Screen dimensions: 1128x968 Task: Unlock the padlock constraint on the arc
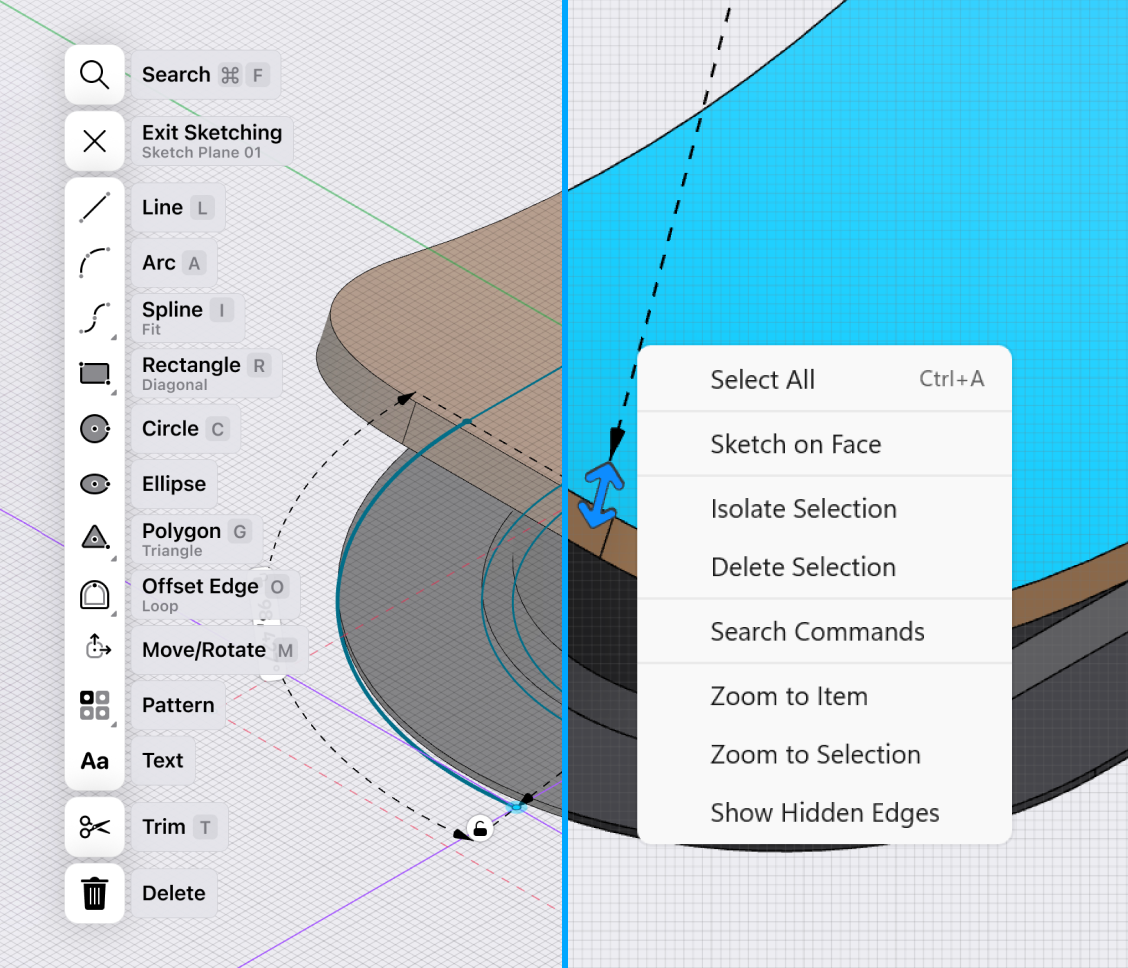pos(478,827)
